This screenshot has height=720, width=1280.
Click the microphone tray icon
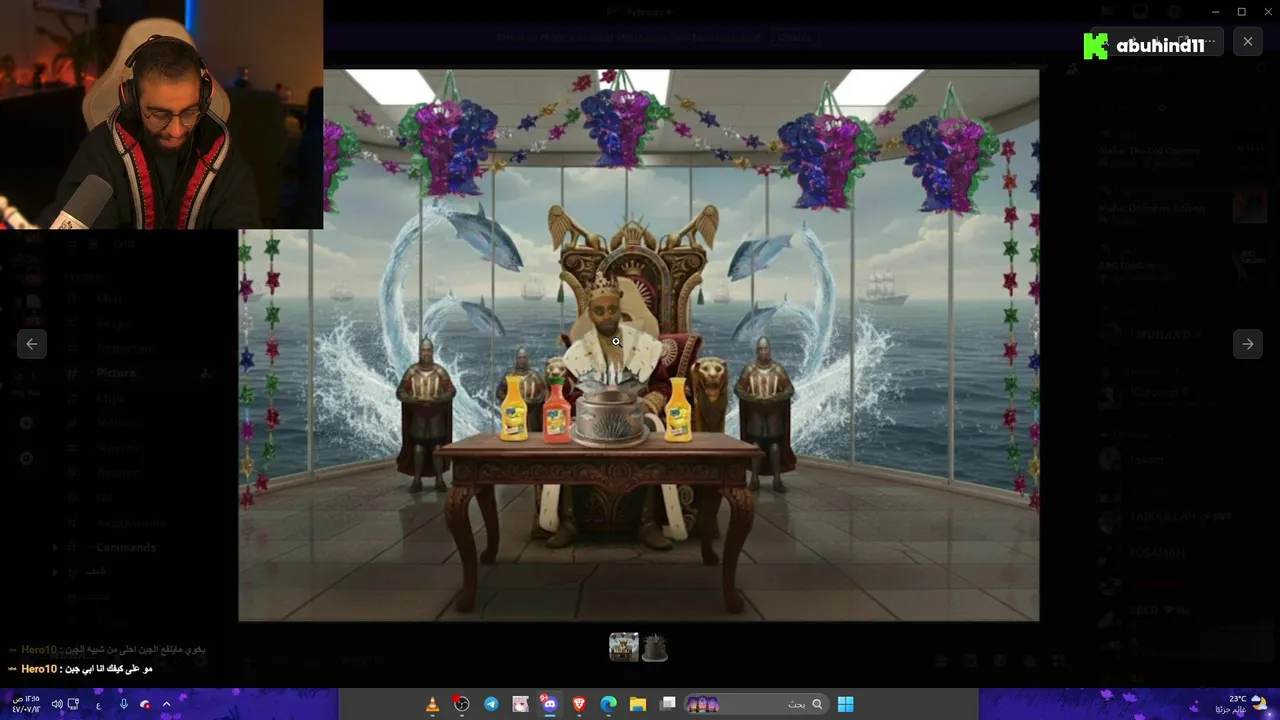(123, 704)
